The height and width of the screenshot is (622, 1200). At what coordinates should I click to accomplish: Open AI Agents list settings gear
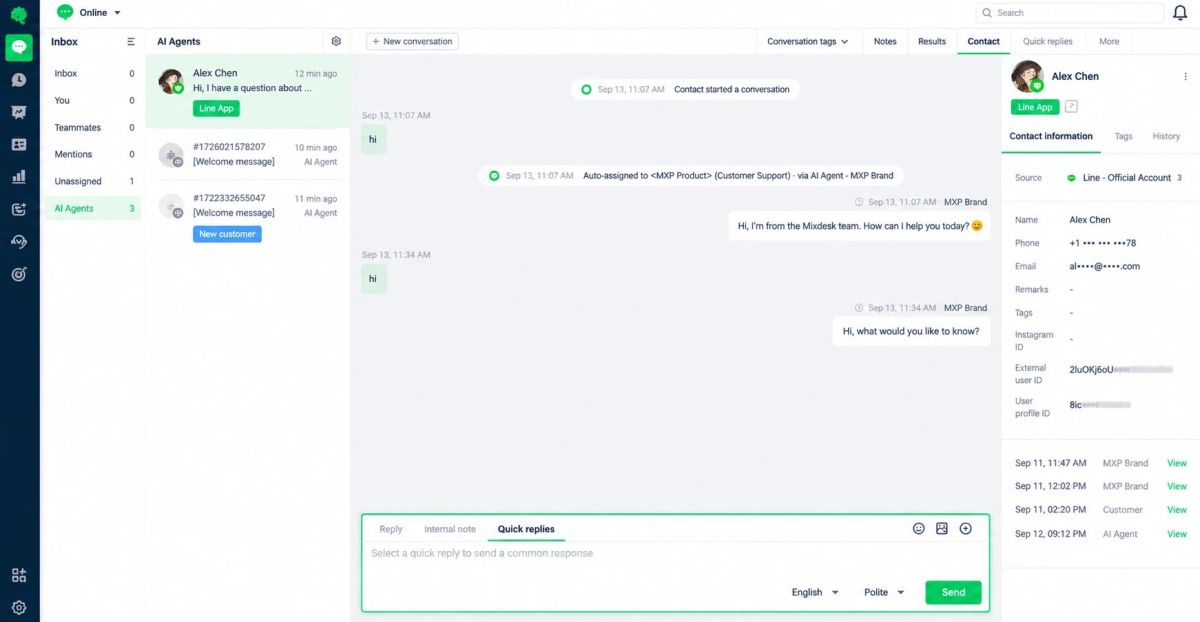point(336,42)
